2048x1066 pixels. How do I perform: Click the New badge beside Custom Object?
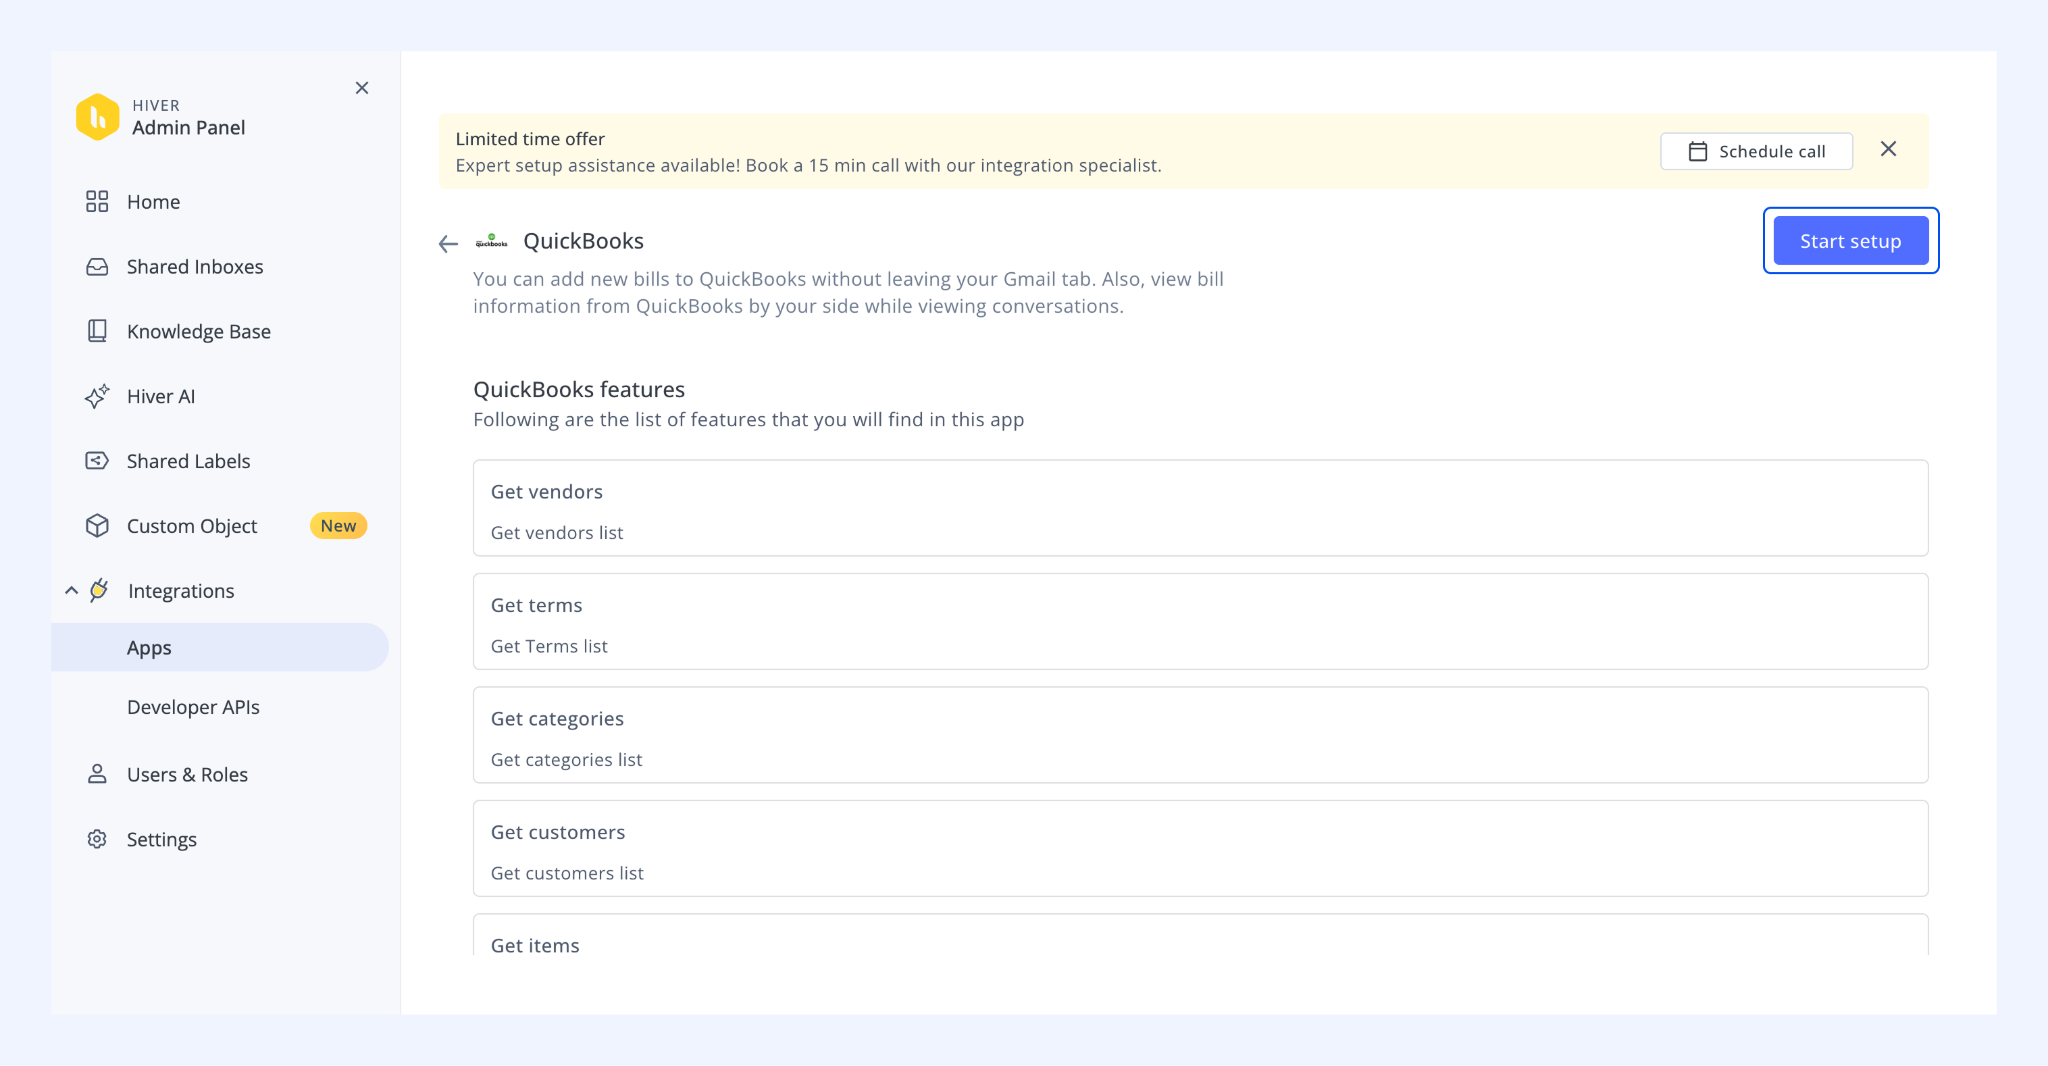338,526
